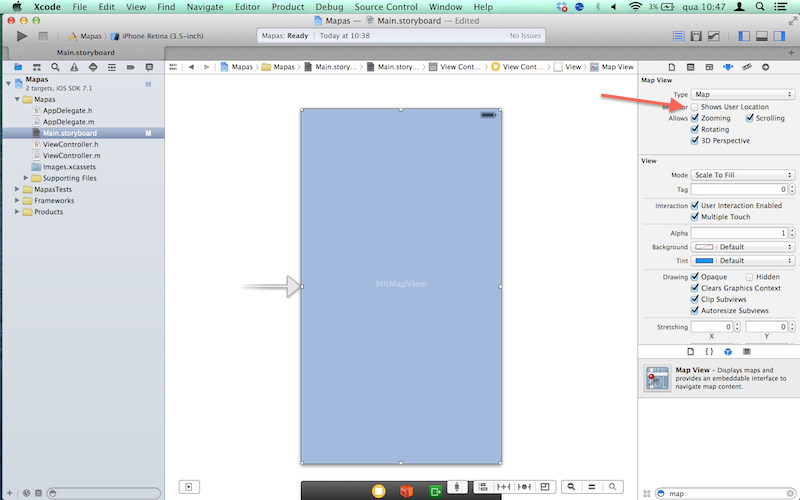Expand Products group

pos(17,212)
